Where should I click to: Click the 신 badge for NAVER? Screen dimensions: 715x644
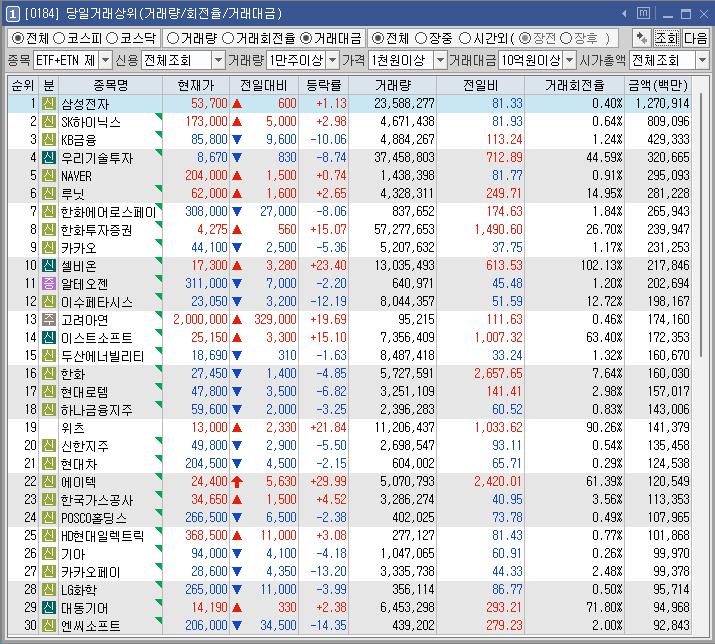pos(49,176)
